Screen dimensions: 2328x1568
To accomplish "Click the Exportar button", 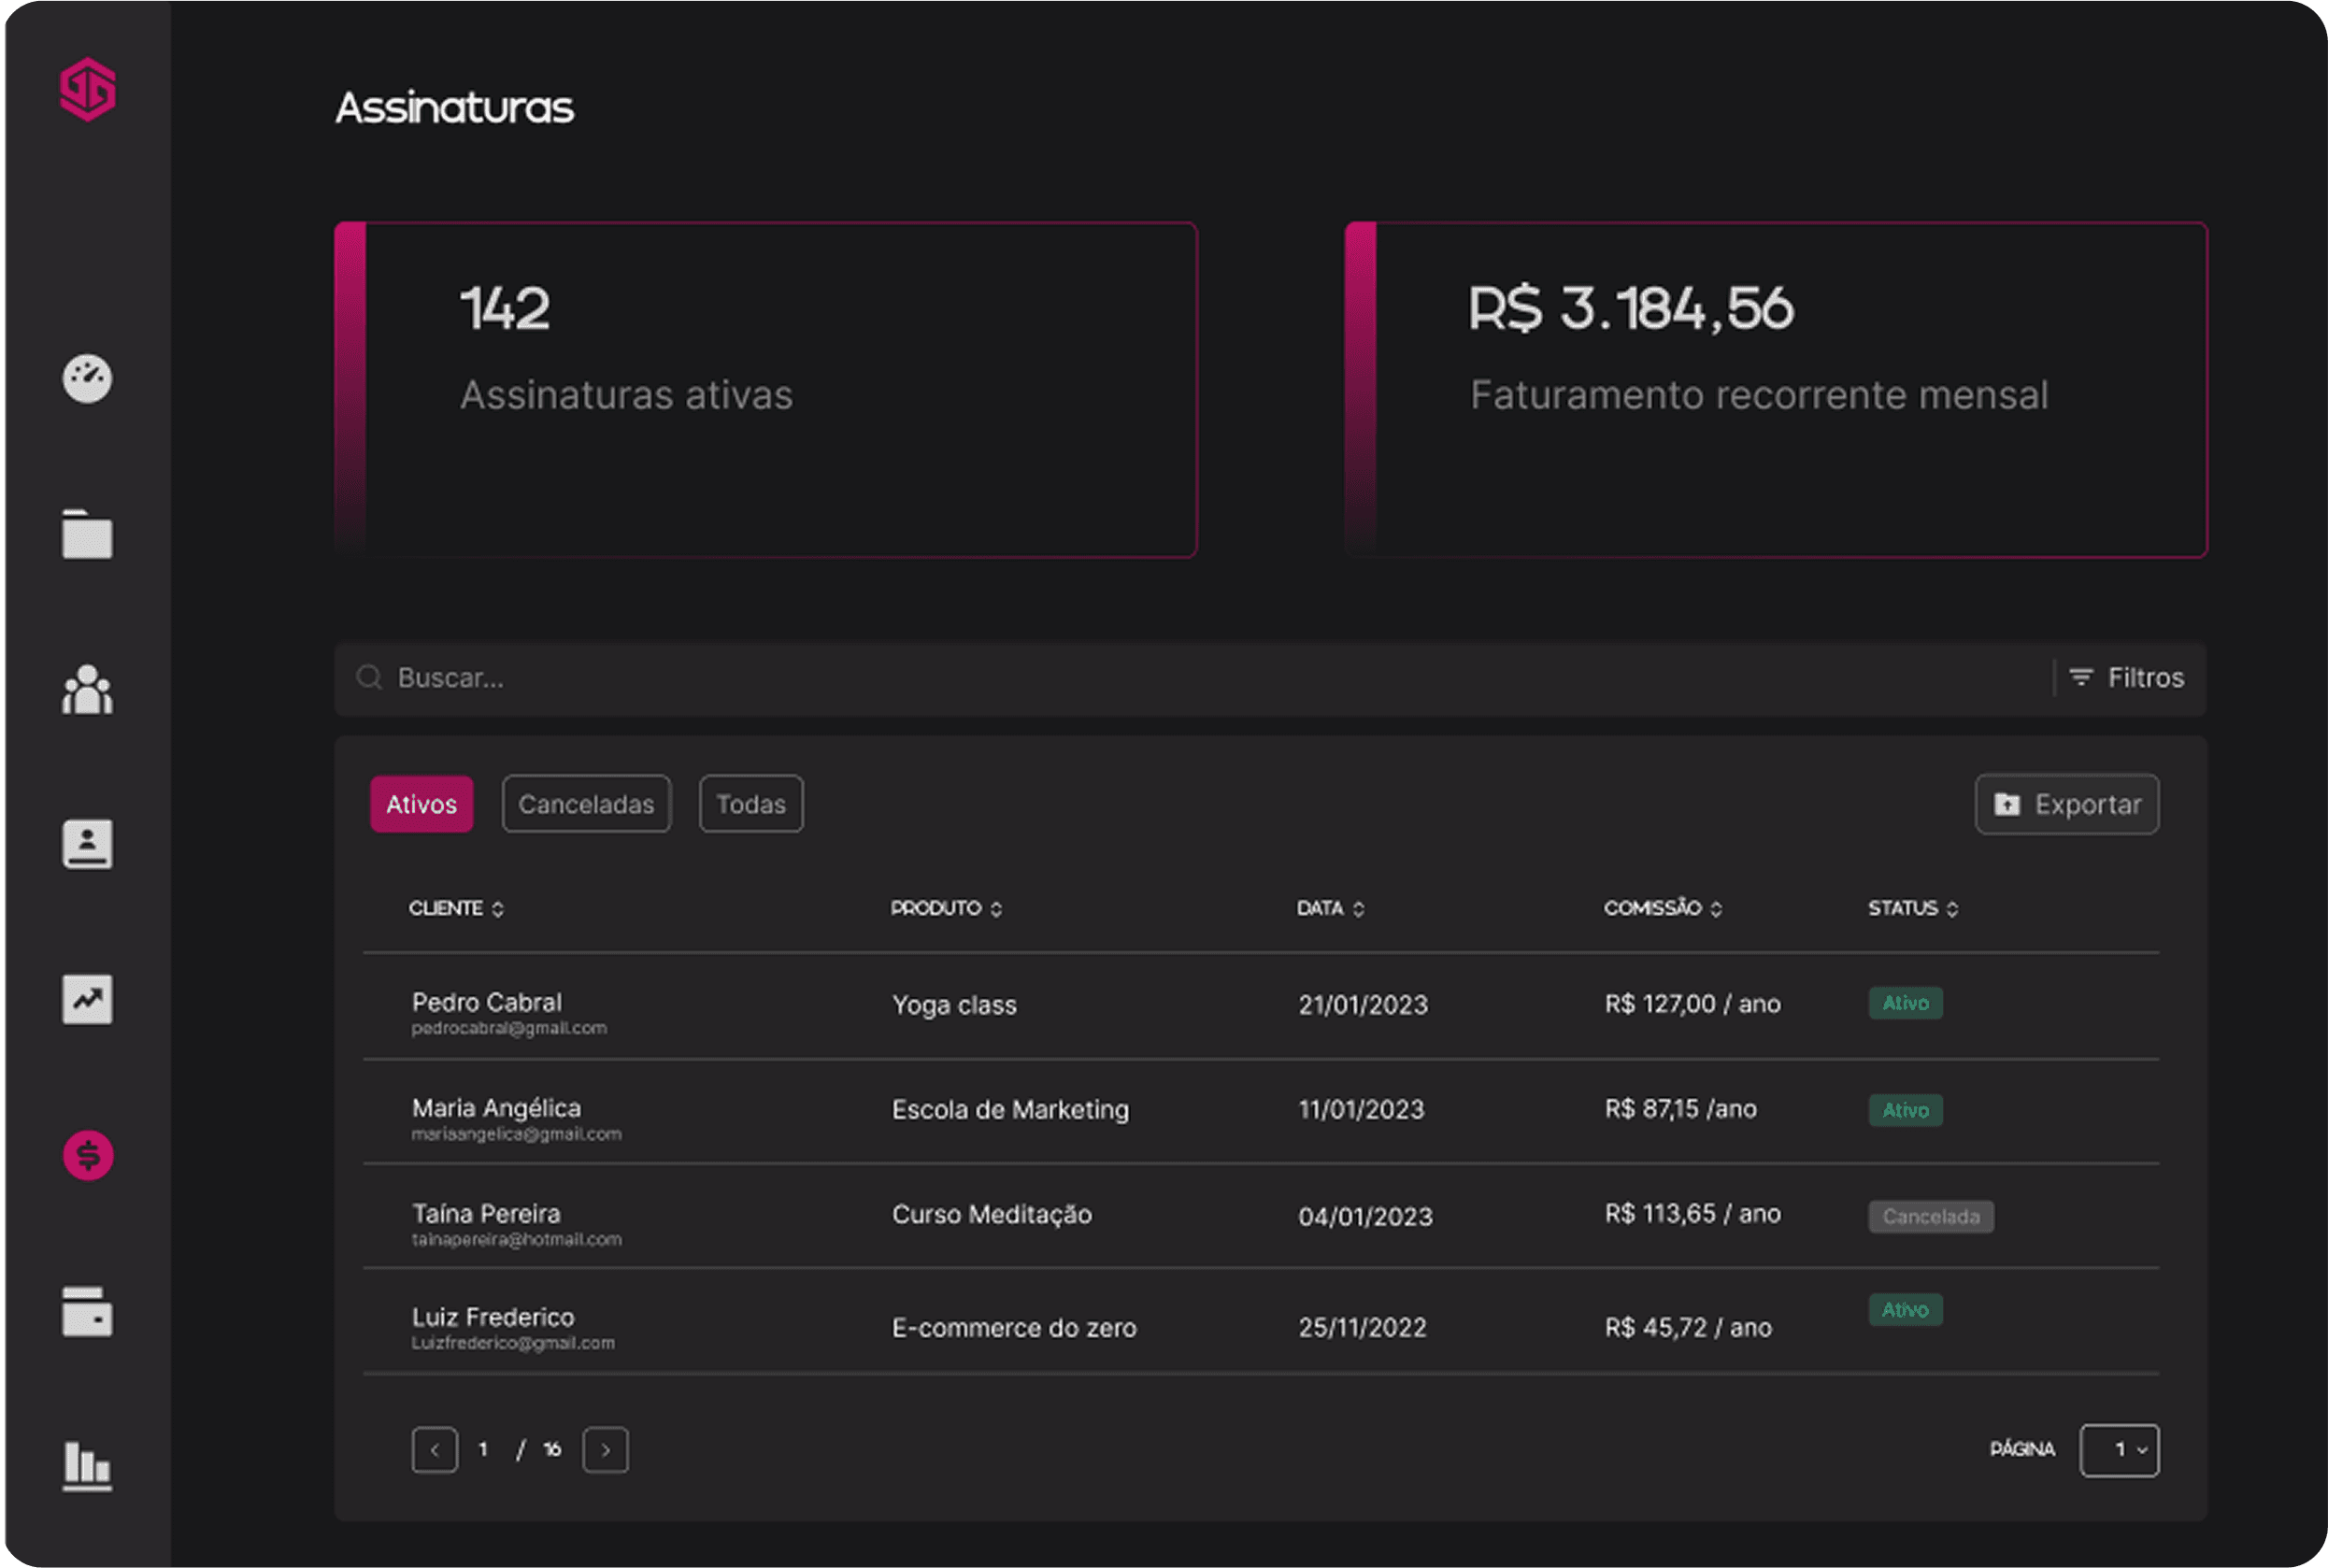I will pyautogui.click(x=2067, y=804).
